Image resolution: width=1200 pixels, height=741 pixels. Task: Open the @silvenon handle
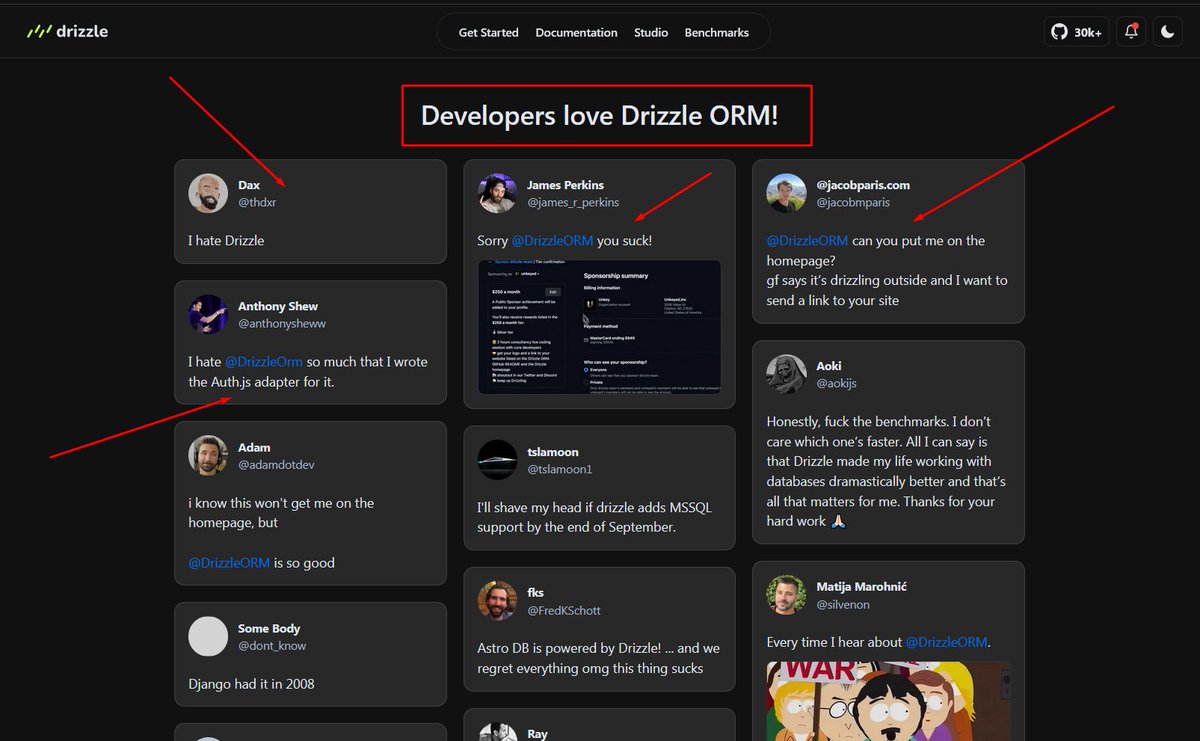pos(843,604)
